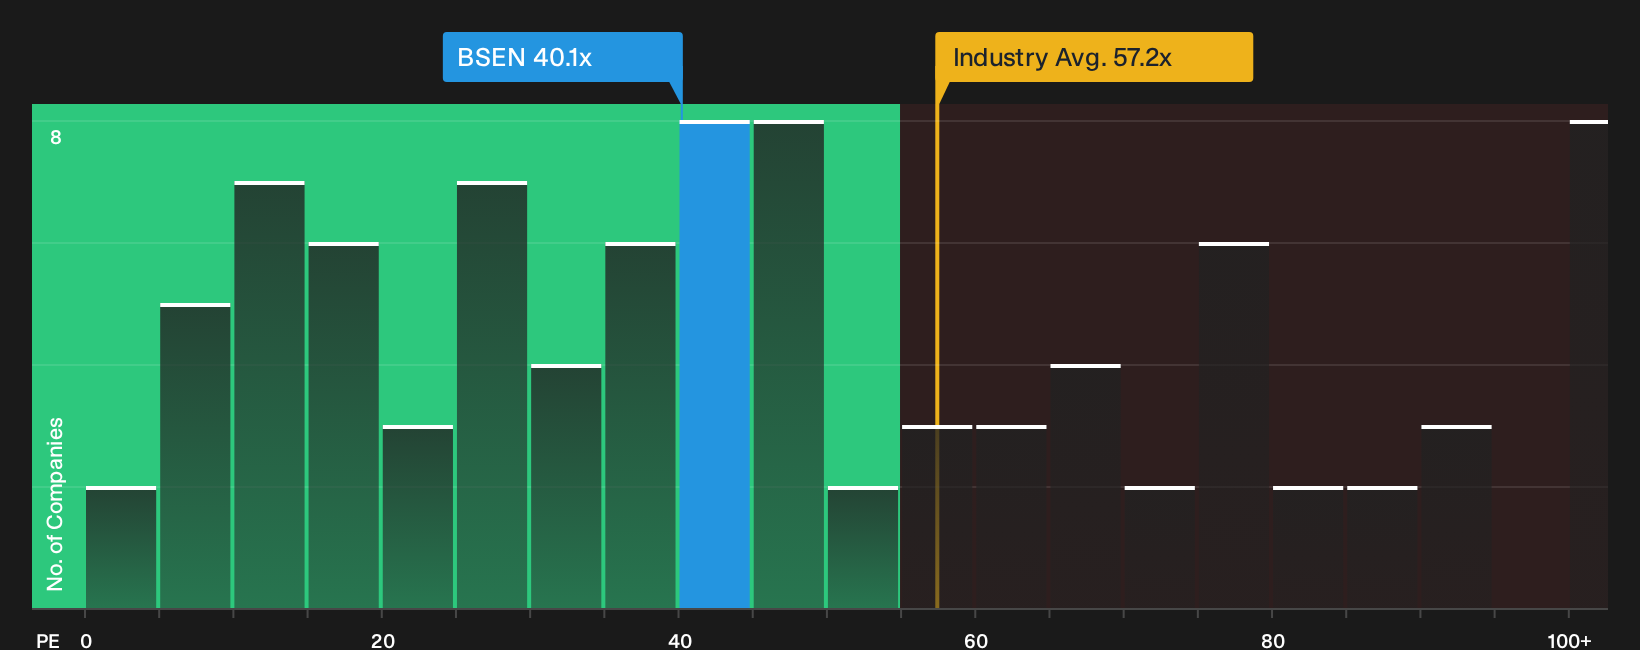
Task: Click the x-axis tick label '40'
Action: (x=679, y=640)
